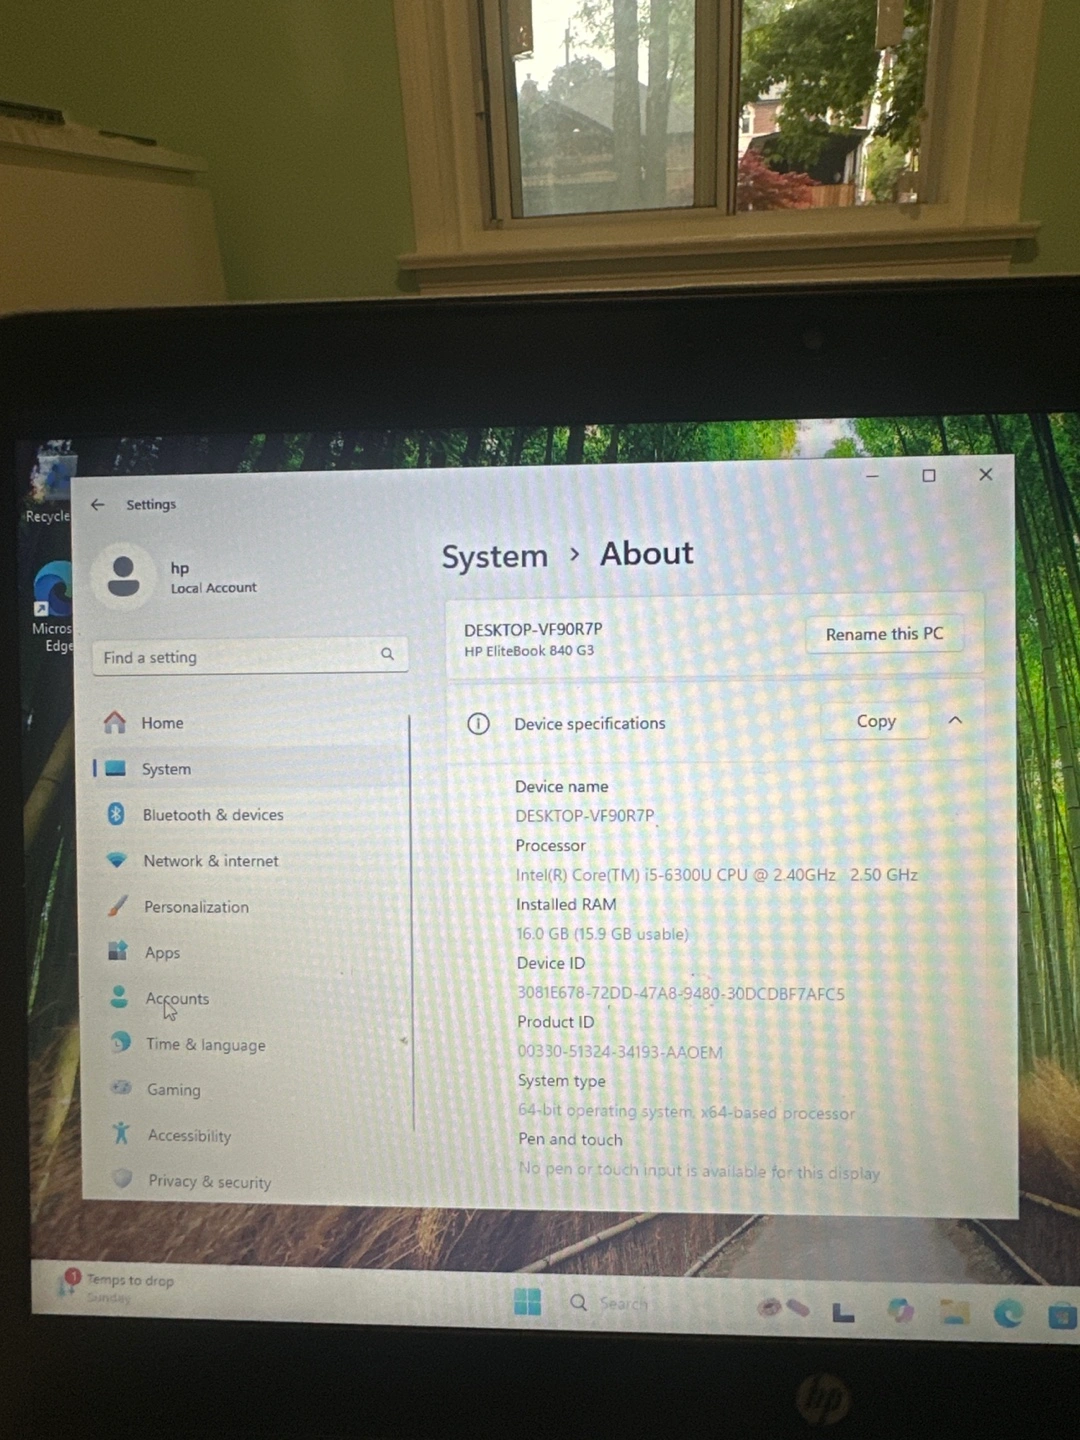The height and width of the screenshot is (1440, 1080).
Task: Go to Personalization settings
Action: [196, 907]
